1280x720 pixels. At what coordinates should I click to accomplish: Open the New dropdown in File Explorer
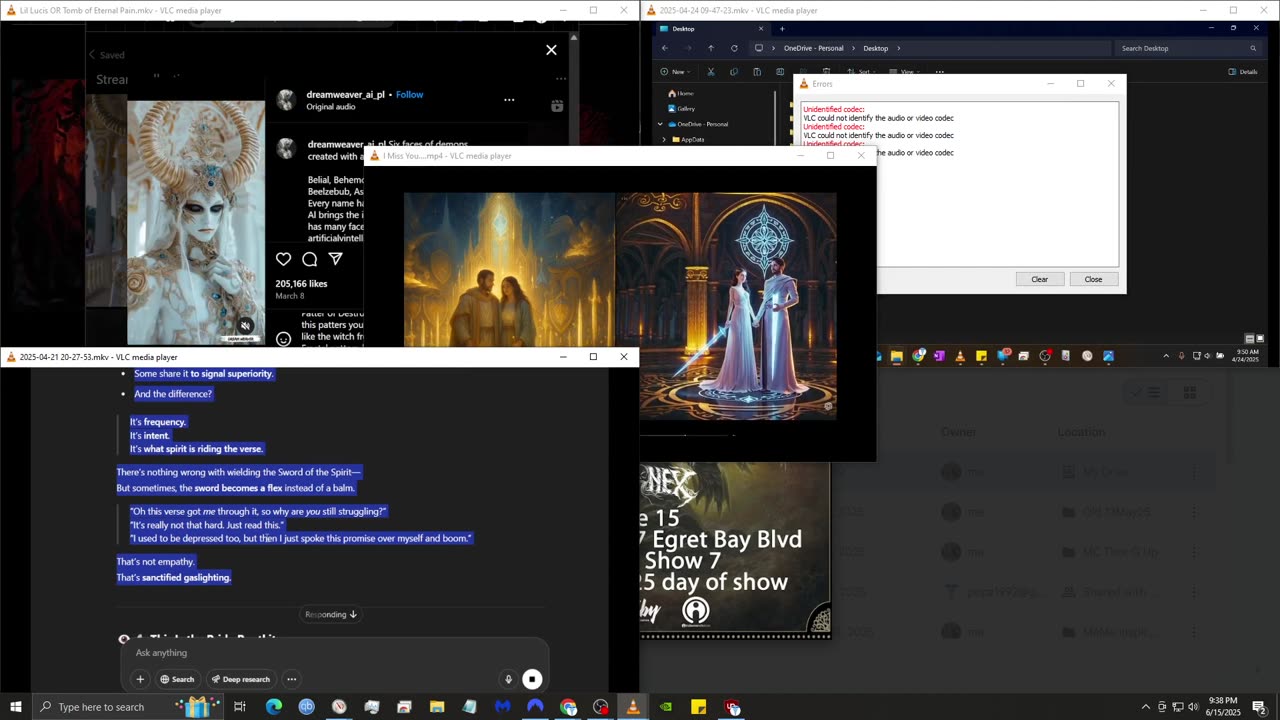pyautogui.click(x=675, y=72)
